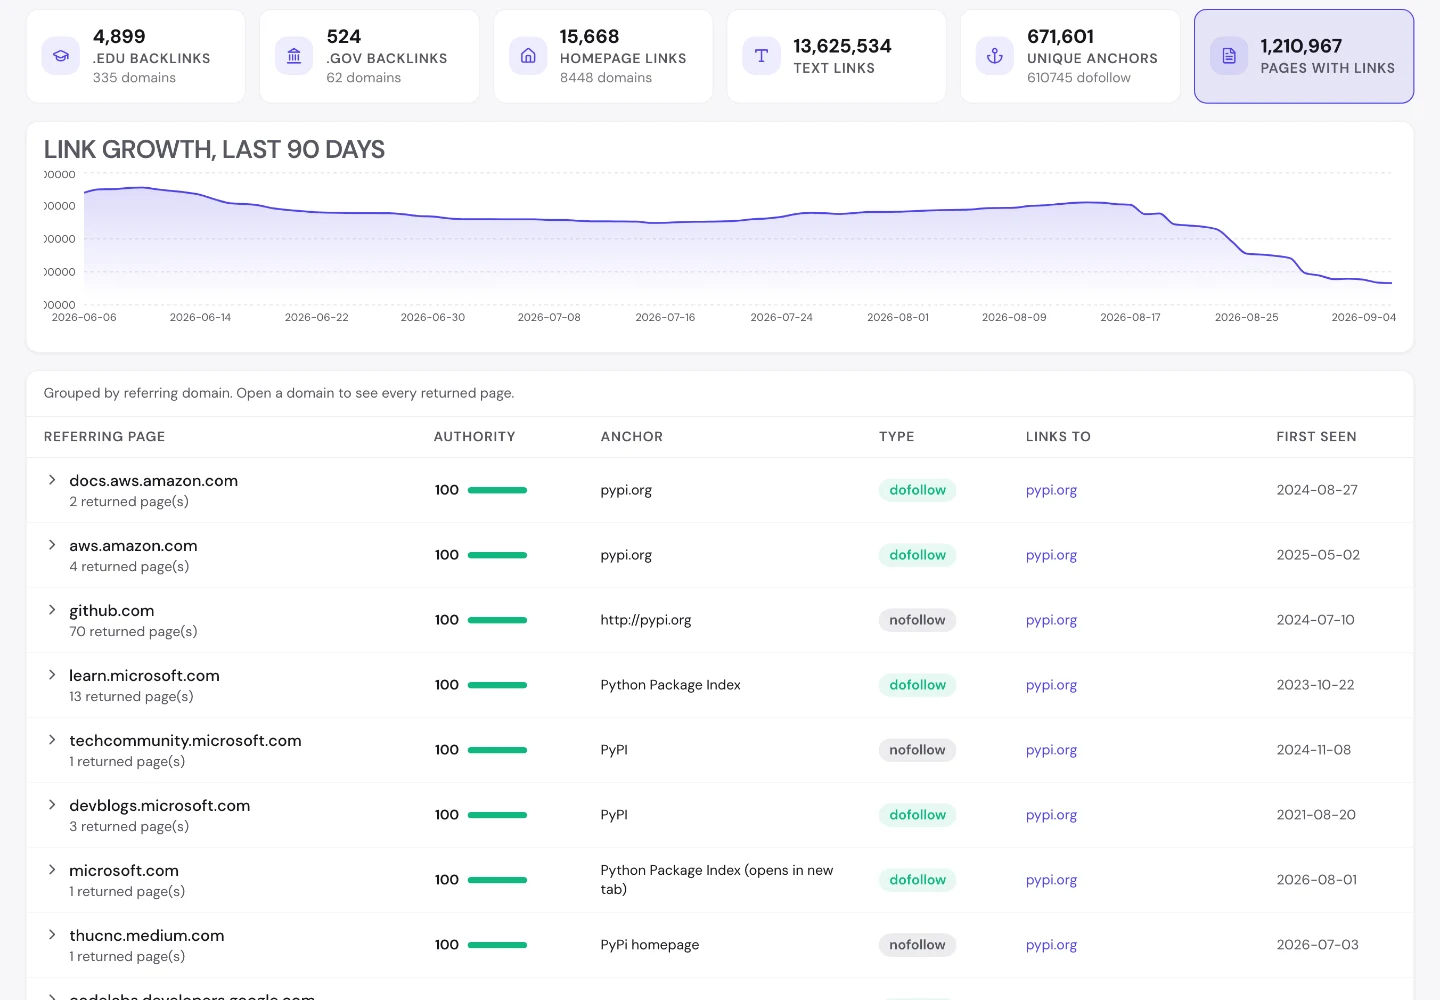Click the house icon for Homepage Links
The height and width of the screenshot is (1000, 1440).
(x=528, y=56)
